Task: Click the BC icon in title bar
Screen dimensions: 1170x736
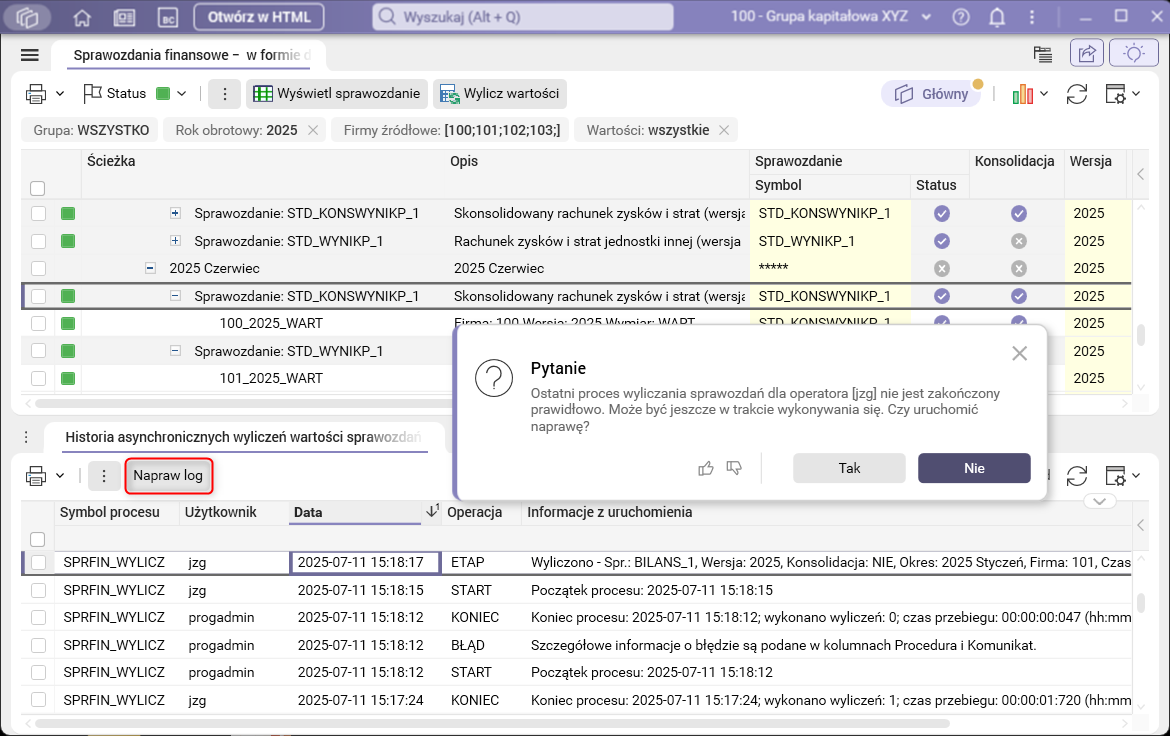Action: (167, 17)
